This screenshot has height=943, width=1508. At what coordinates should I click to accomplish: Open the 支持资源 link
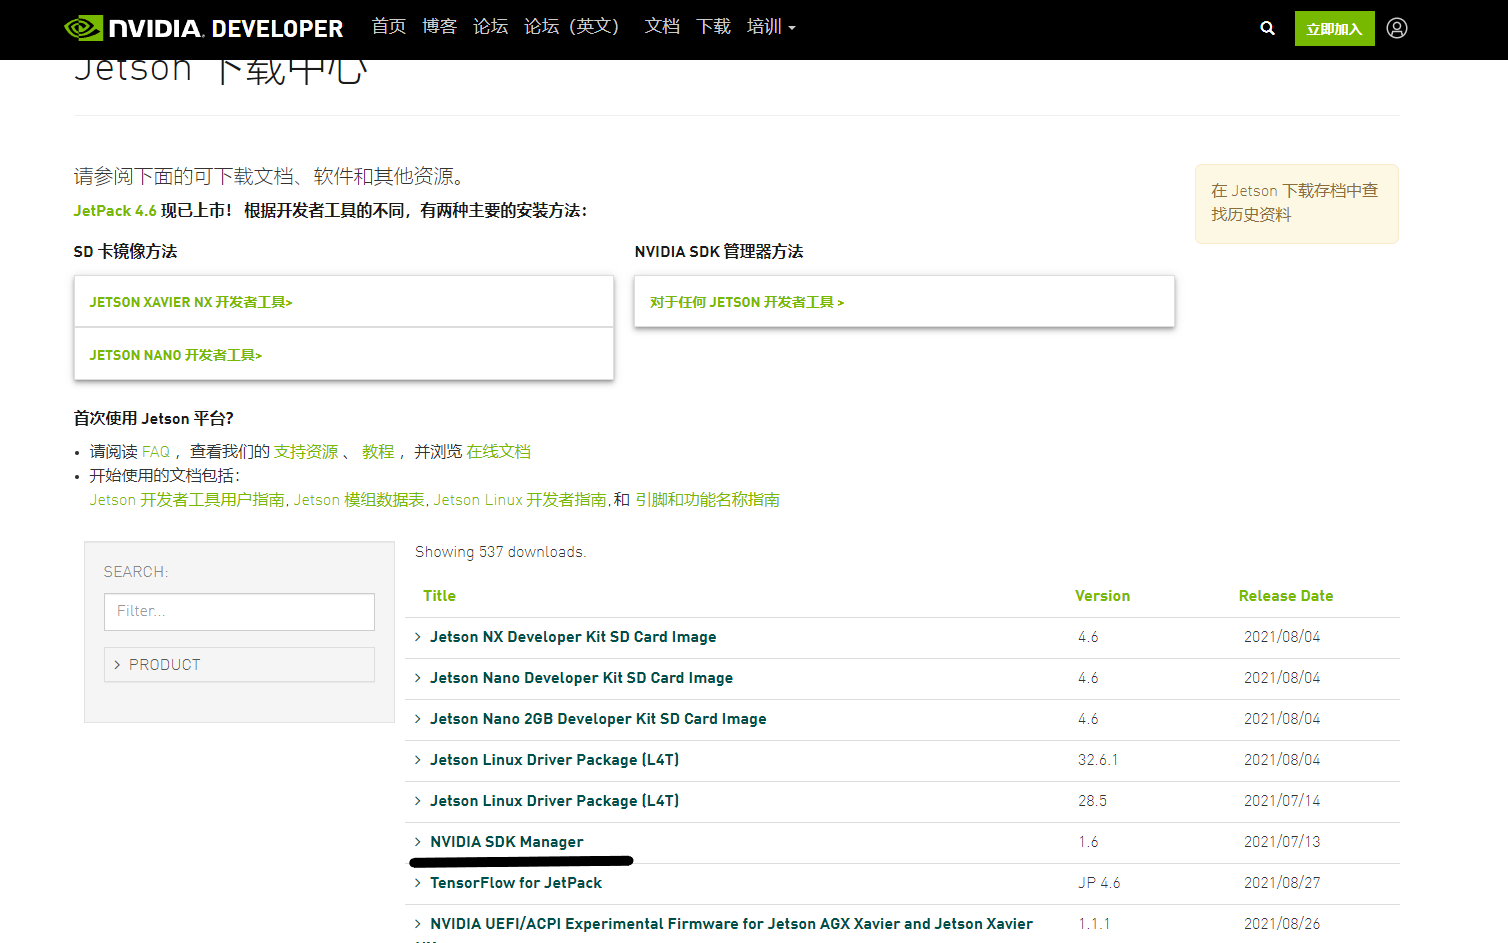pos(306,452)
